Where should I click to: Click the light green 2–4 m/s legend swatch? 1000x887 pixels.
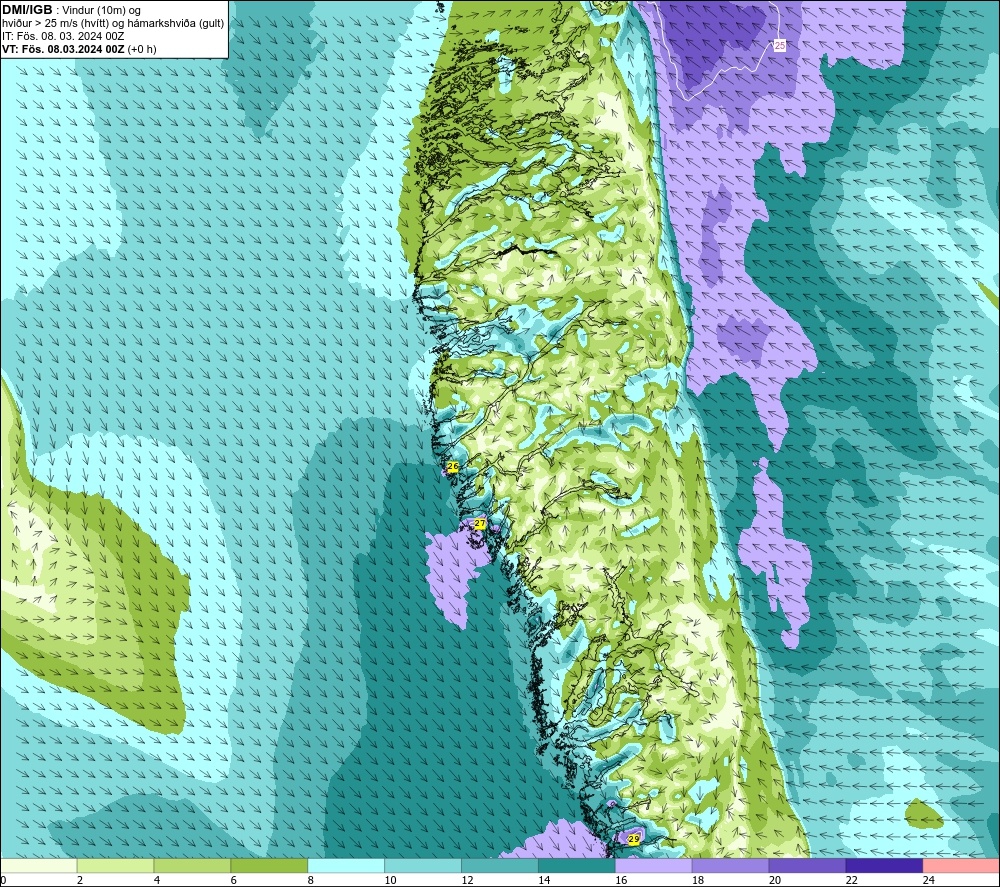click(115, 865)
